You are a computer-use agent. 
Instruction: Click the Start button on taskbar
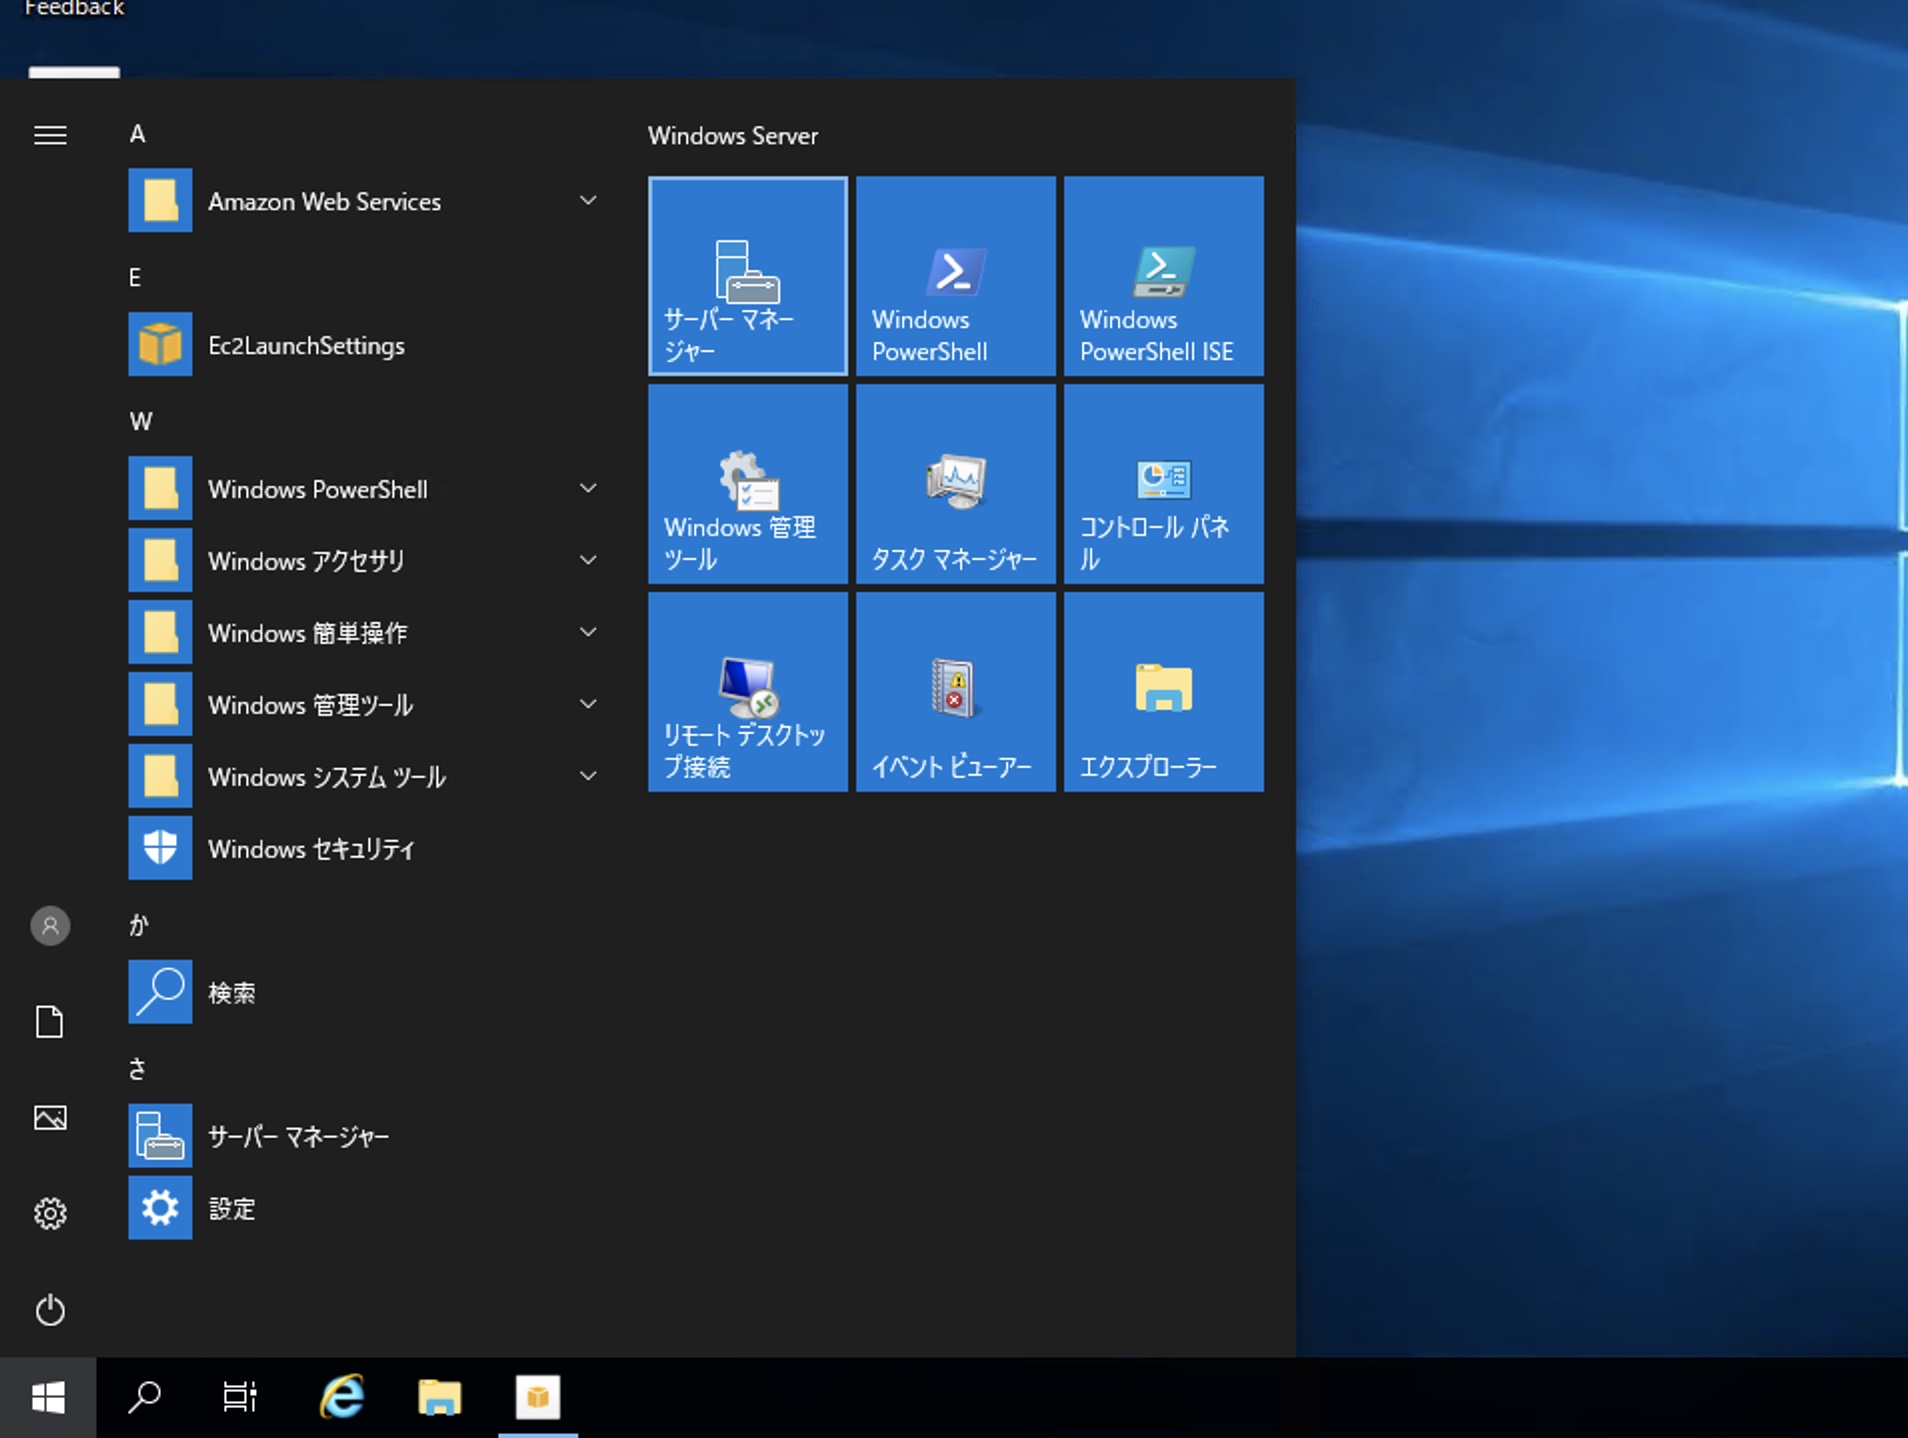pyautogui.click(x=49, y=1396)
